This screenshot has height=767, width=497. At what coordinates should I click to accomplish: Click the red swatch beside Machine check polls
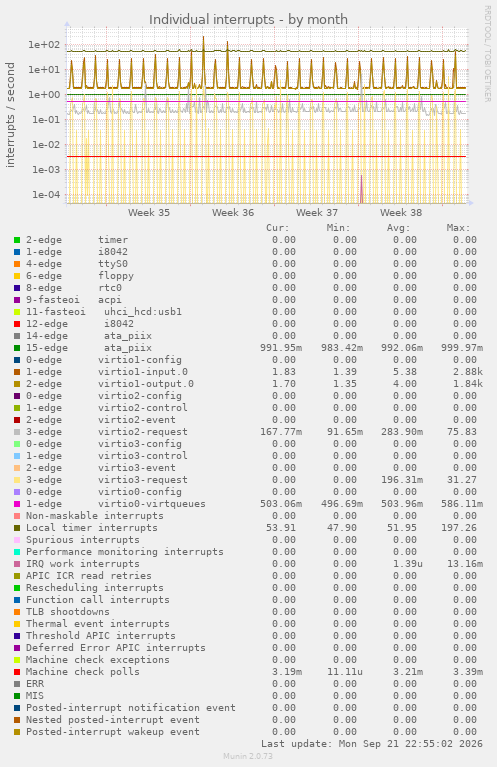pyautogui.click(x=17, y=672)
